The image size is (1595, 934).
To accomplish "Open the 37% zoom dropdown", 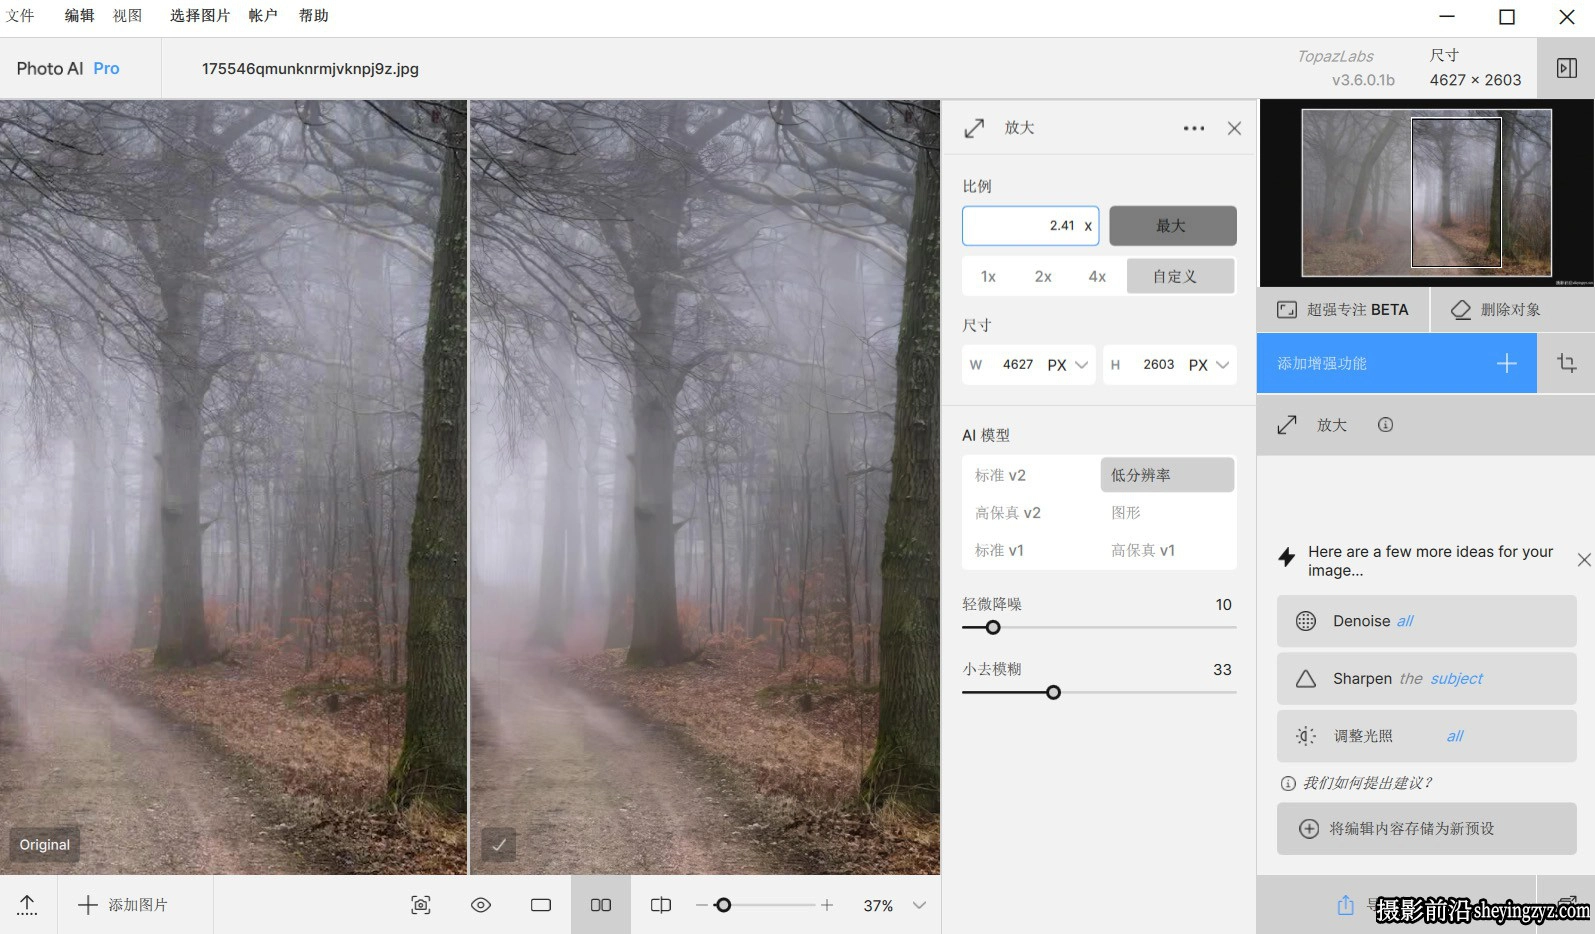I will coord(895,905).
